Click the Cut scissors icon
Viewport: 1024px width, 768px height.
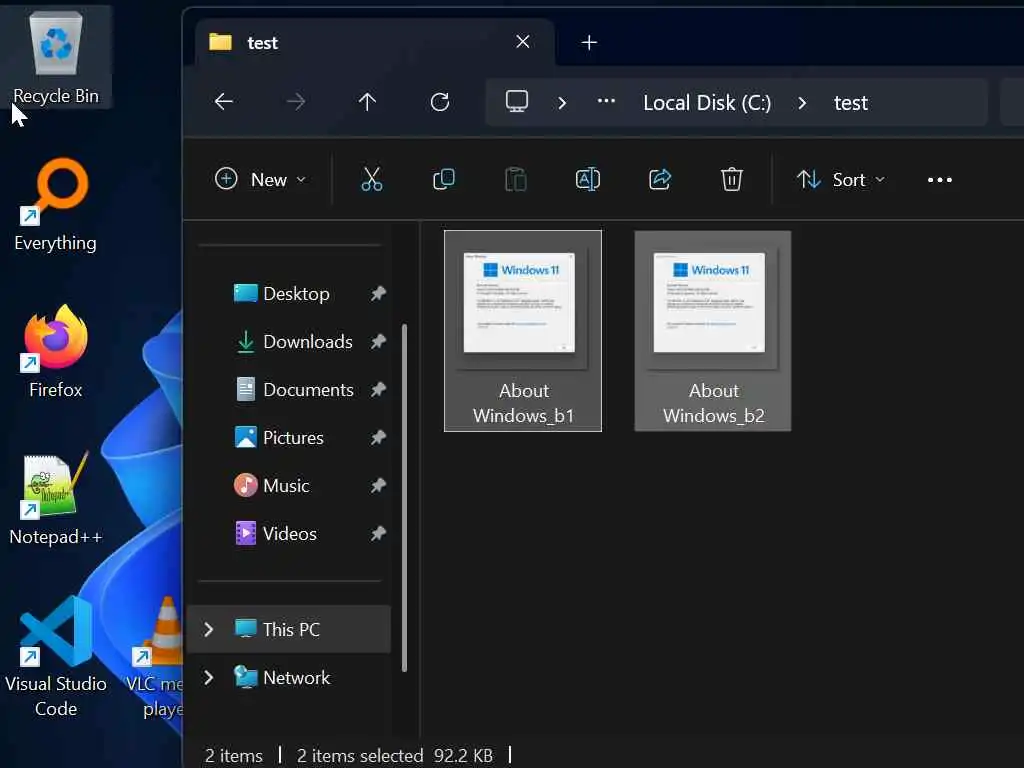[372, 179]
